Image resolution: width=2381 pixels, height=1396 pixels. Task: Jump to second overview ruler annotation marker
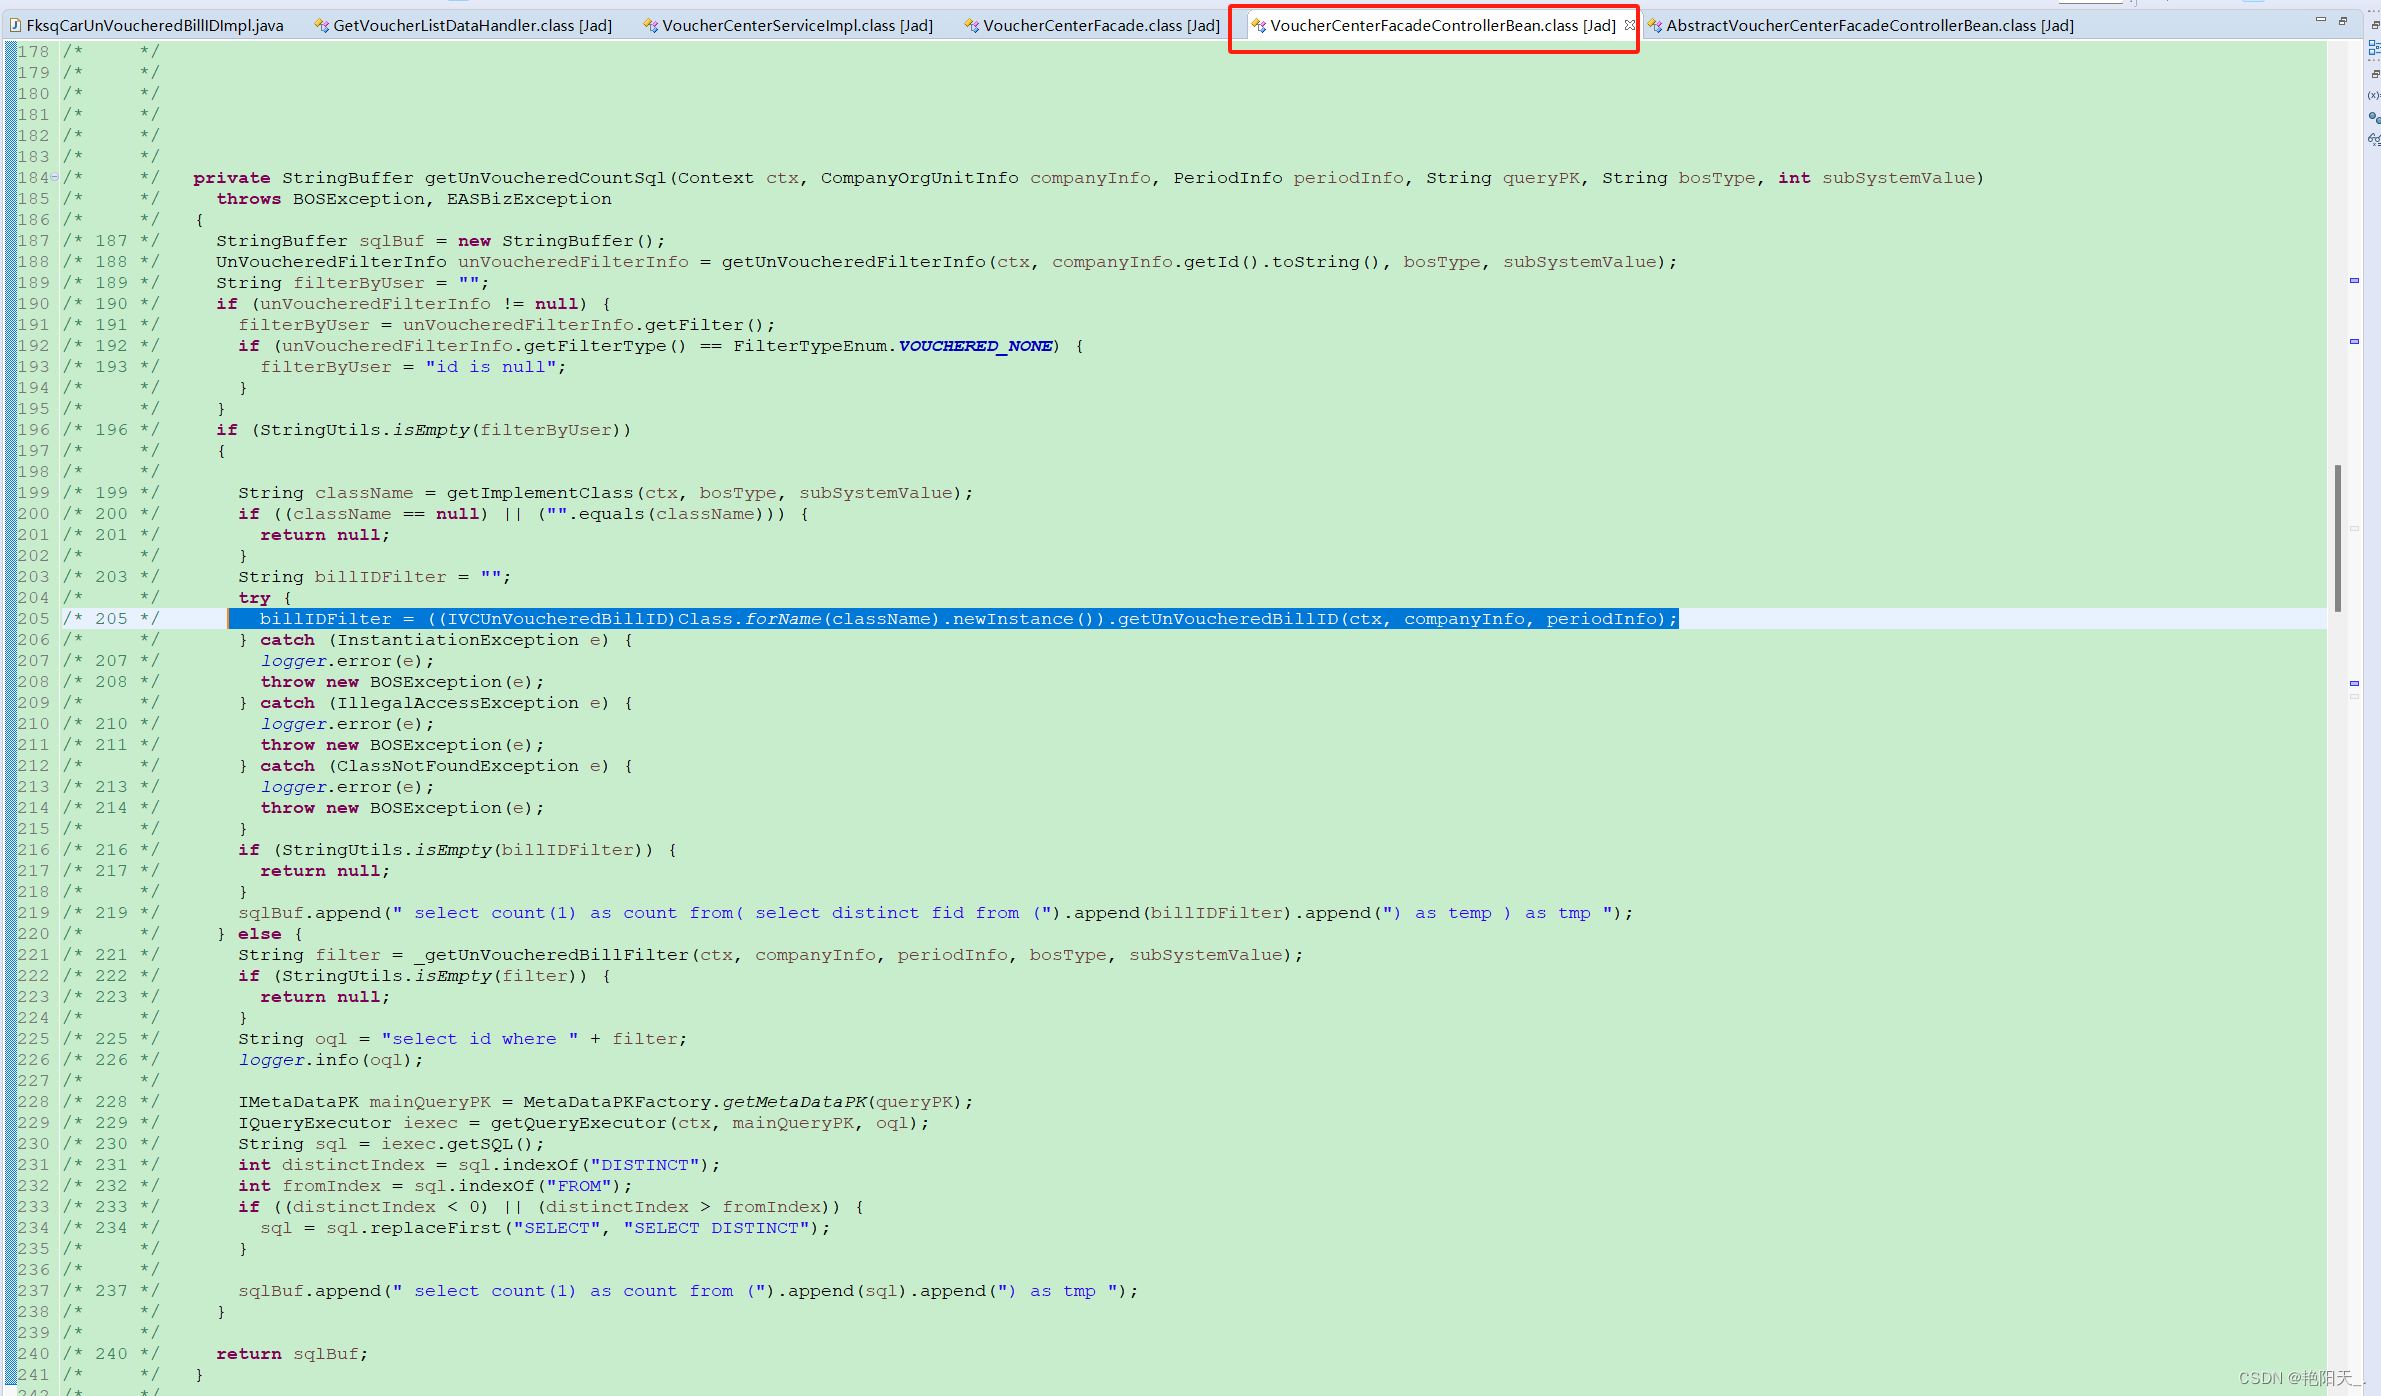pos(2354,341)
